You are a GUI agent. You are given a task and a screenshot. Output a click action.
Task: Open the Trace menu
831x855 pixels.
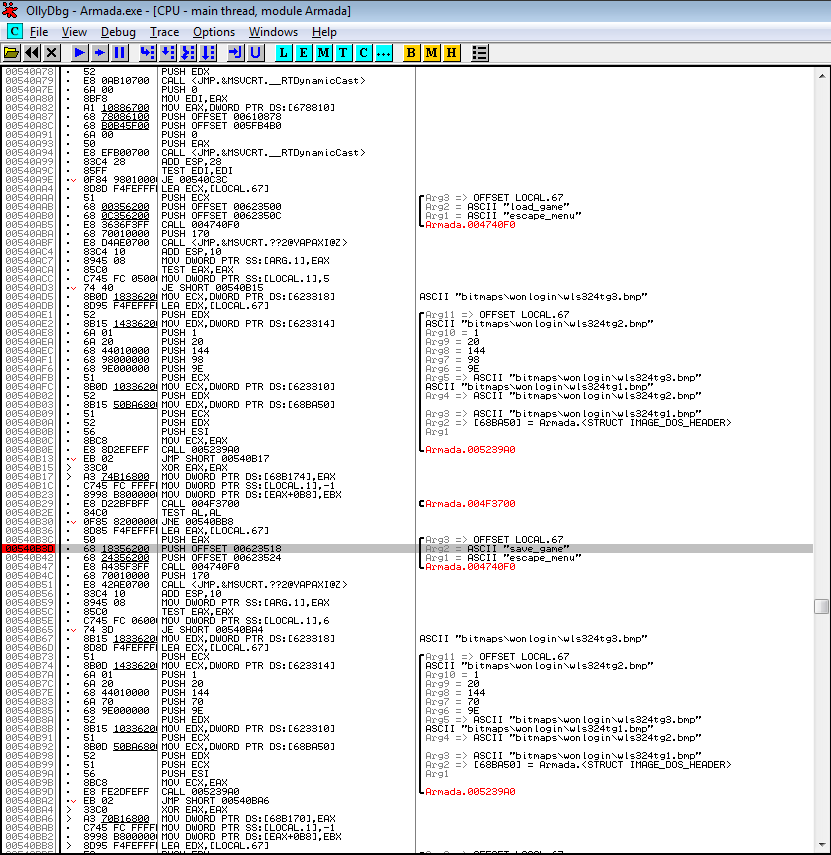(165, 32)
